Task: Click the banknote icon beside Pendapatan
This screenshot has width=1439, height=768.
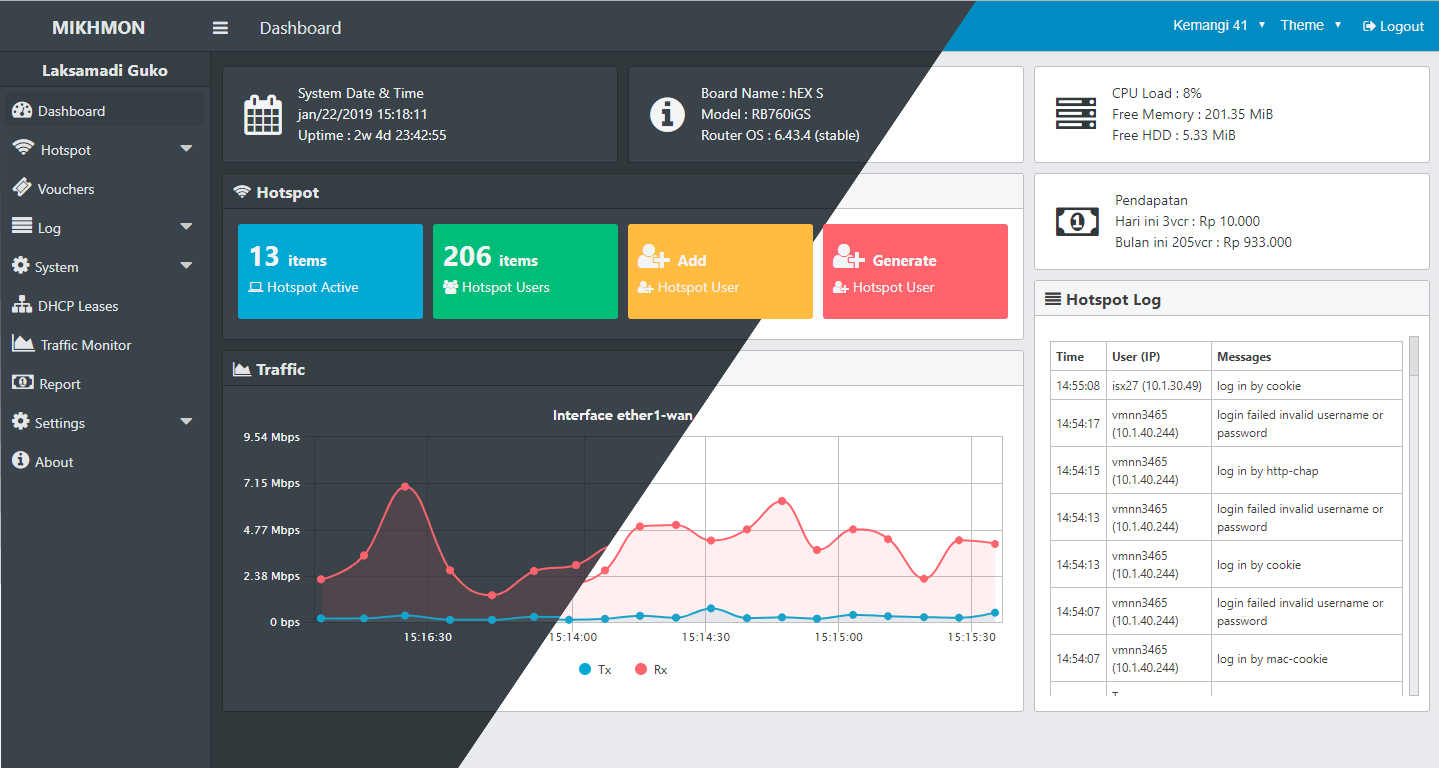Action: point(1077,221)
